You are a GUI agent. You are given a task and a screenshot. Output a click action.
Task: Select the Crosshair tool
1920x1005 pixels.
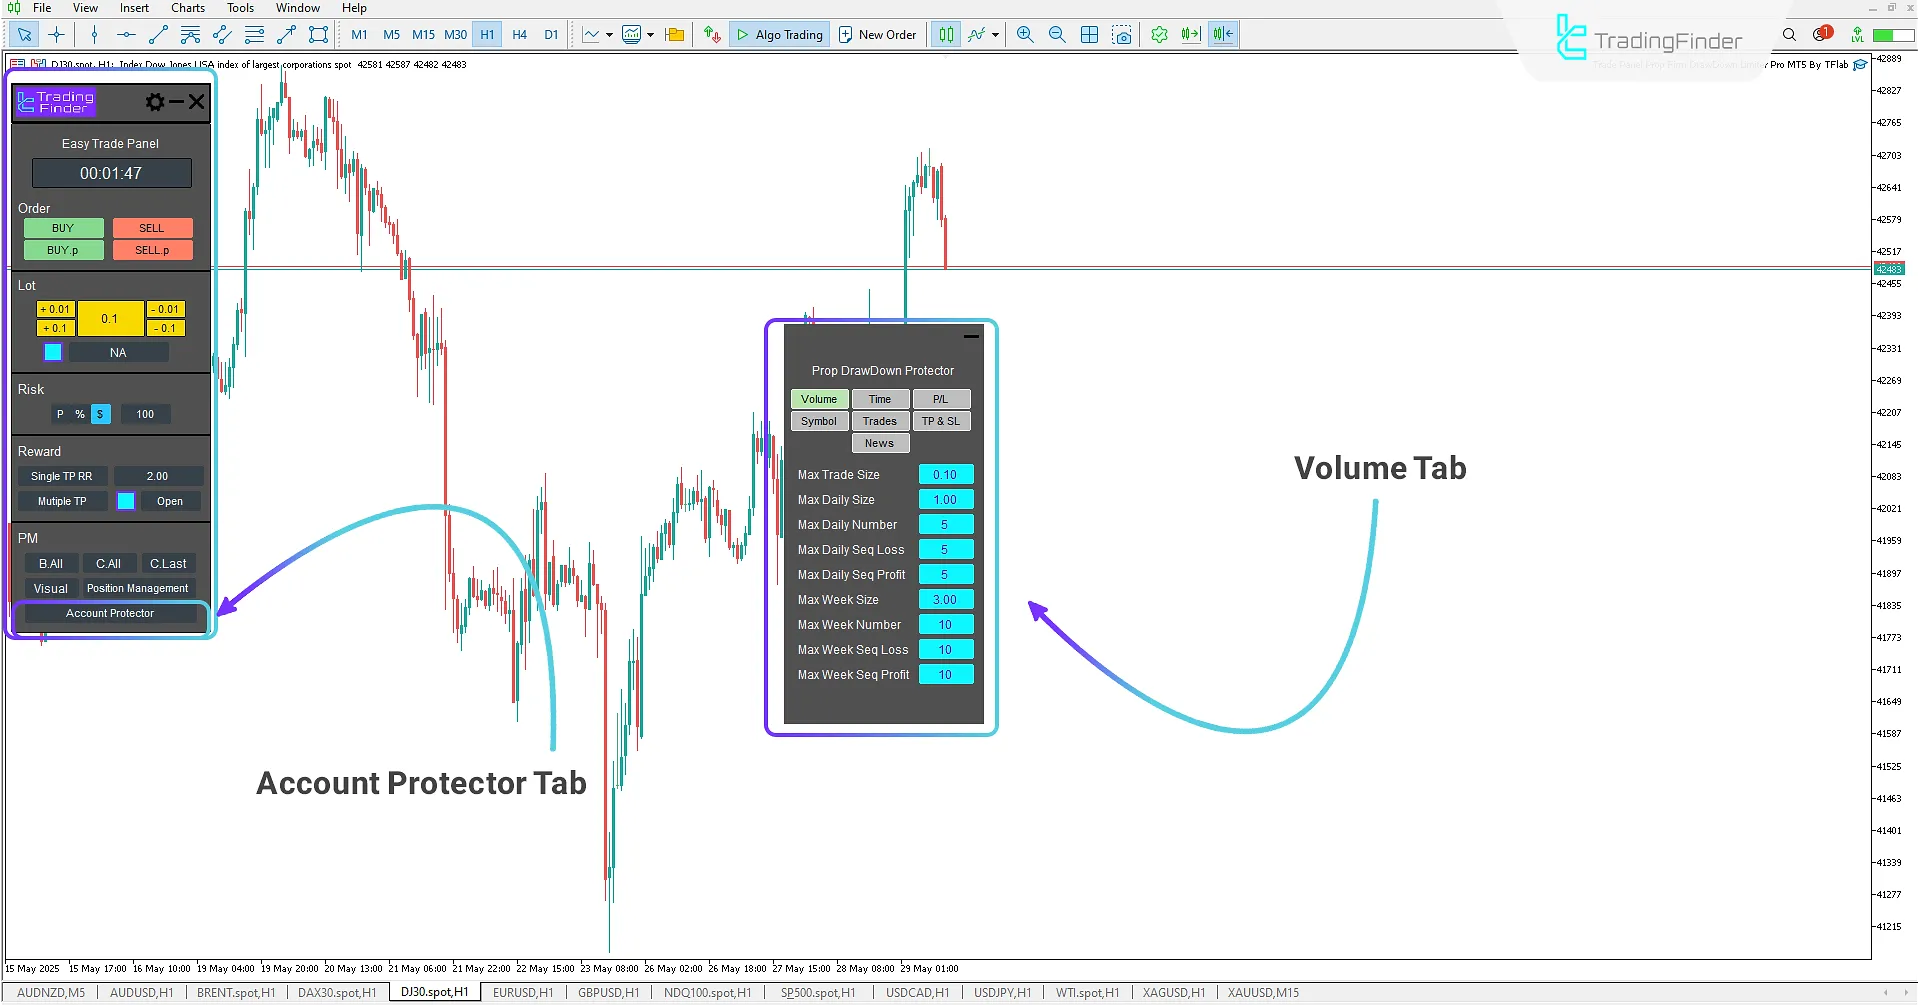point(56,34)
